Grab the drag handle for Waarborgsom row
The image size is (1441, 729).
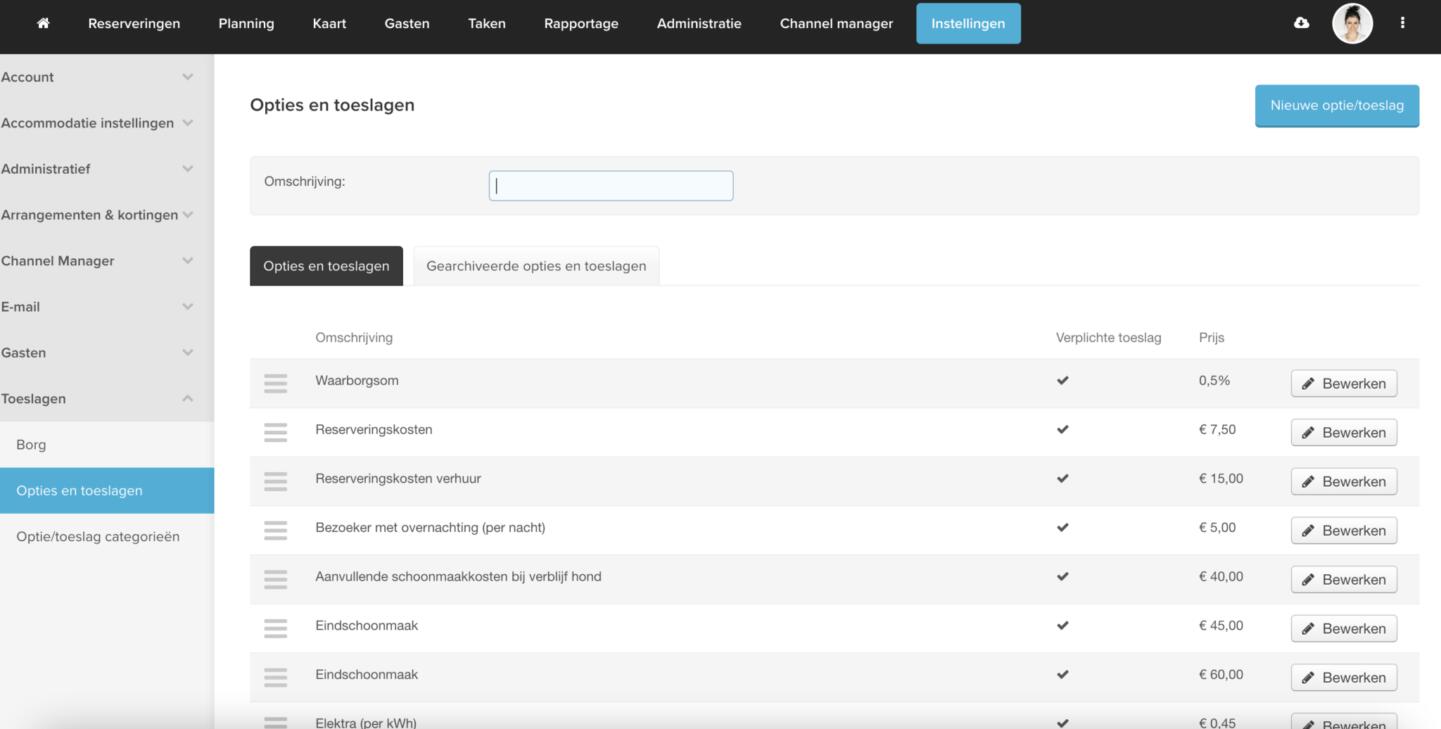275,383
